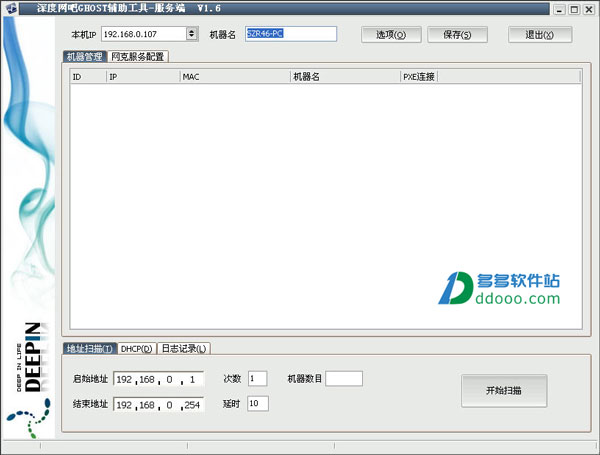Click the PXE连接 column header
The image size is (600, 455).
[419, 77]
